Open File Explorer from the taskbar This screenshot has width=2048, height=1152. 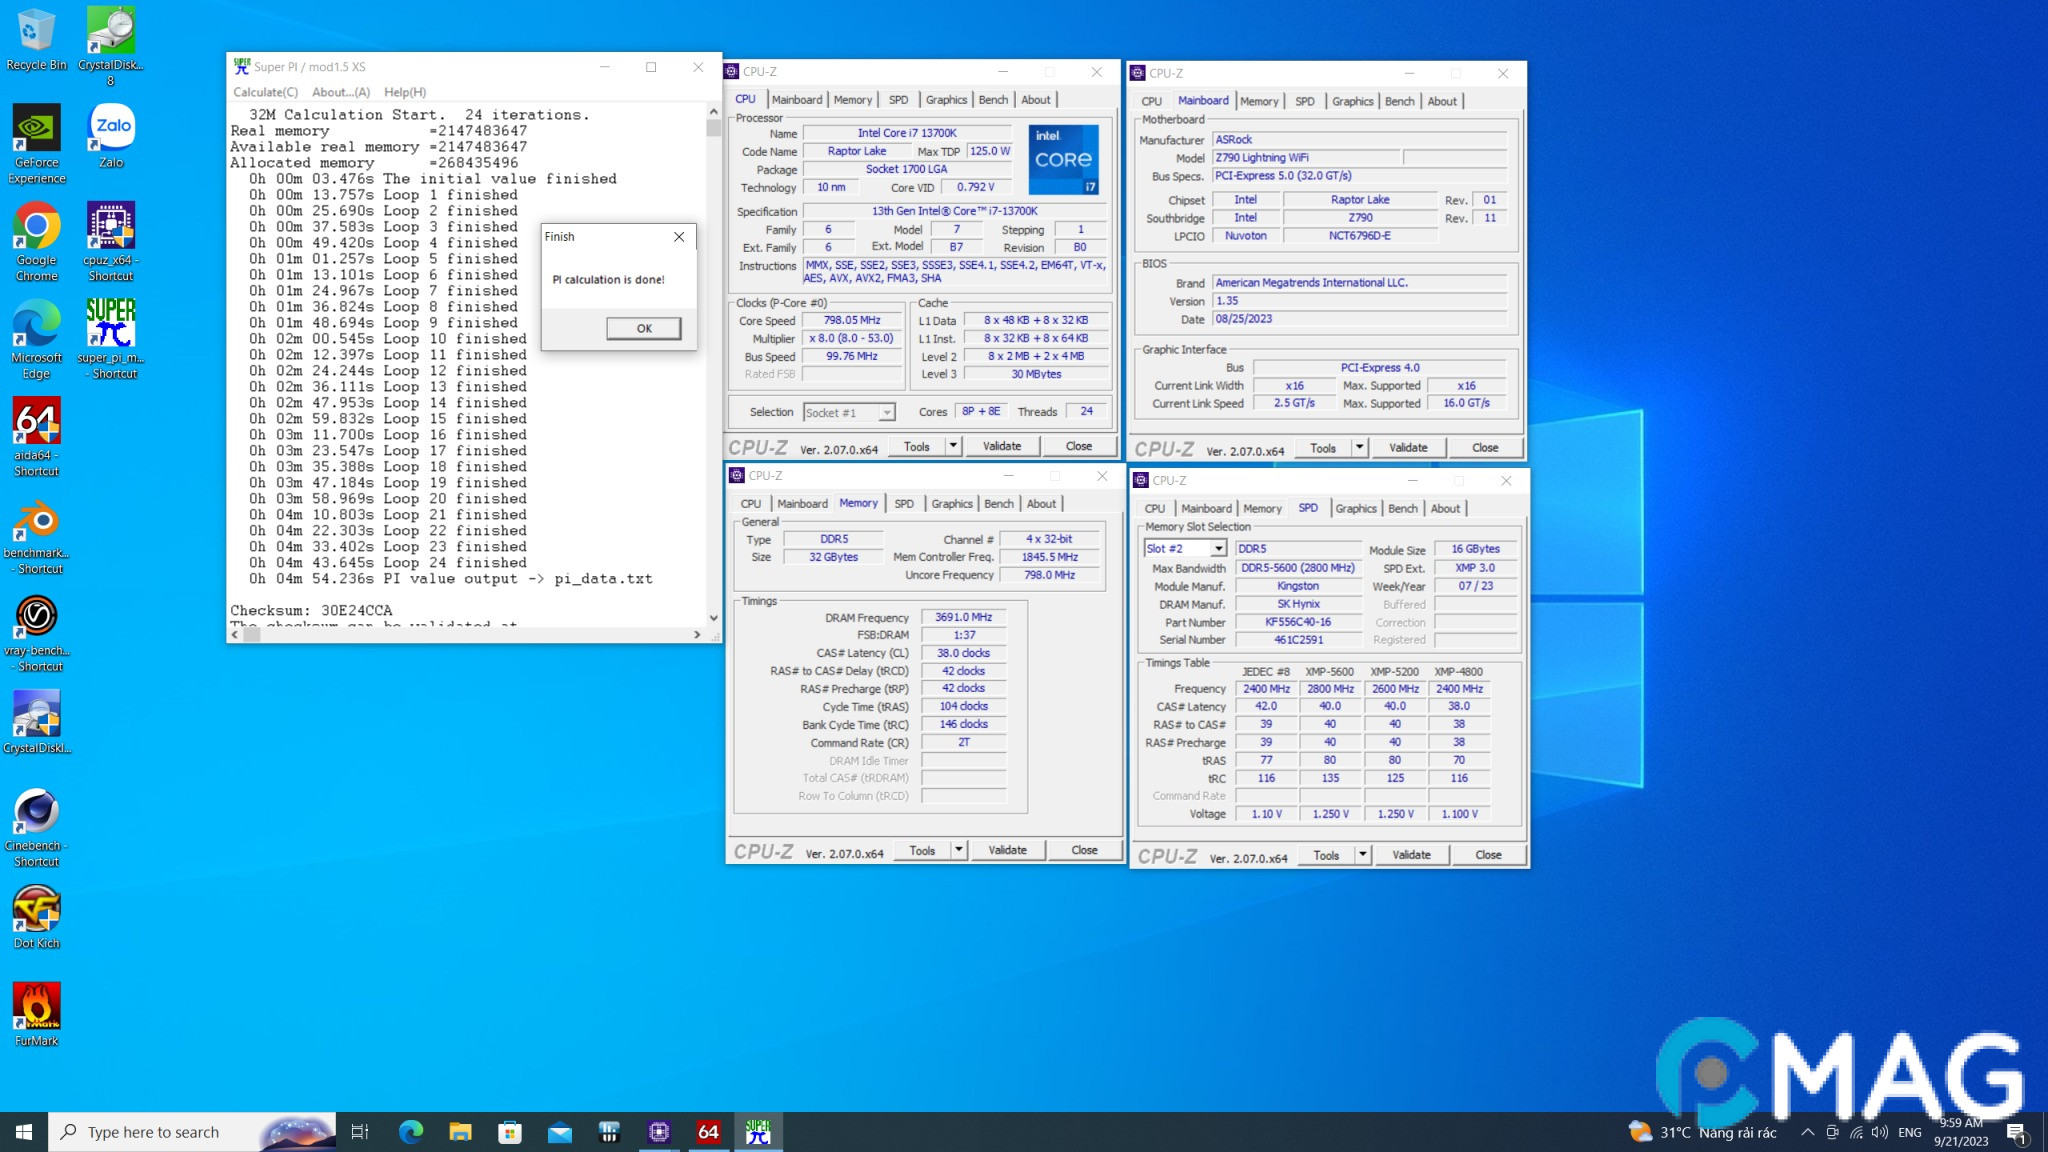[460, 1132]
